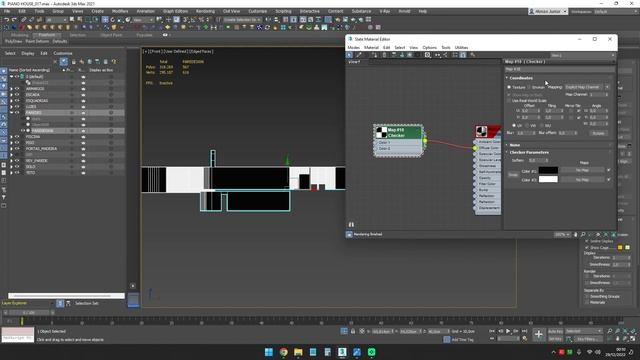Click the Rotate button in Coordinates
The width and height of the screenshot is (640, 360).
[x=598, y=133]
